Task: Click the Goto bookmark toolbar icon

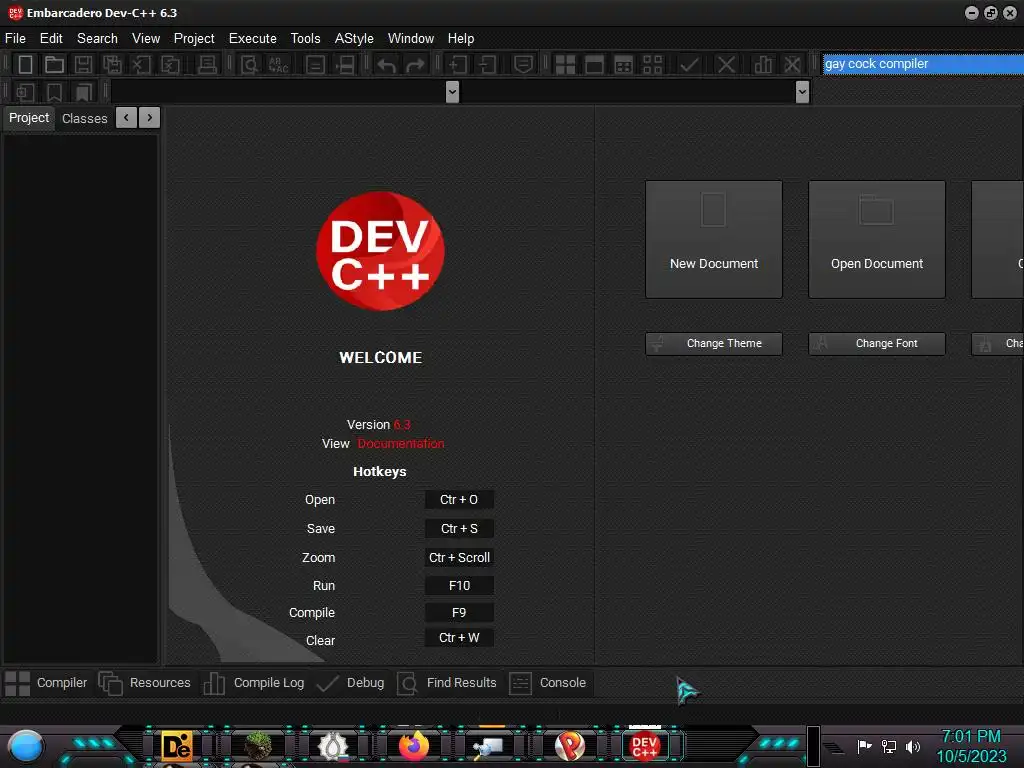Action: 83,92
